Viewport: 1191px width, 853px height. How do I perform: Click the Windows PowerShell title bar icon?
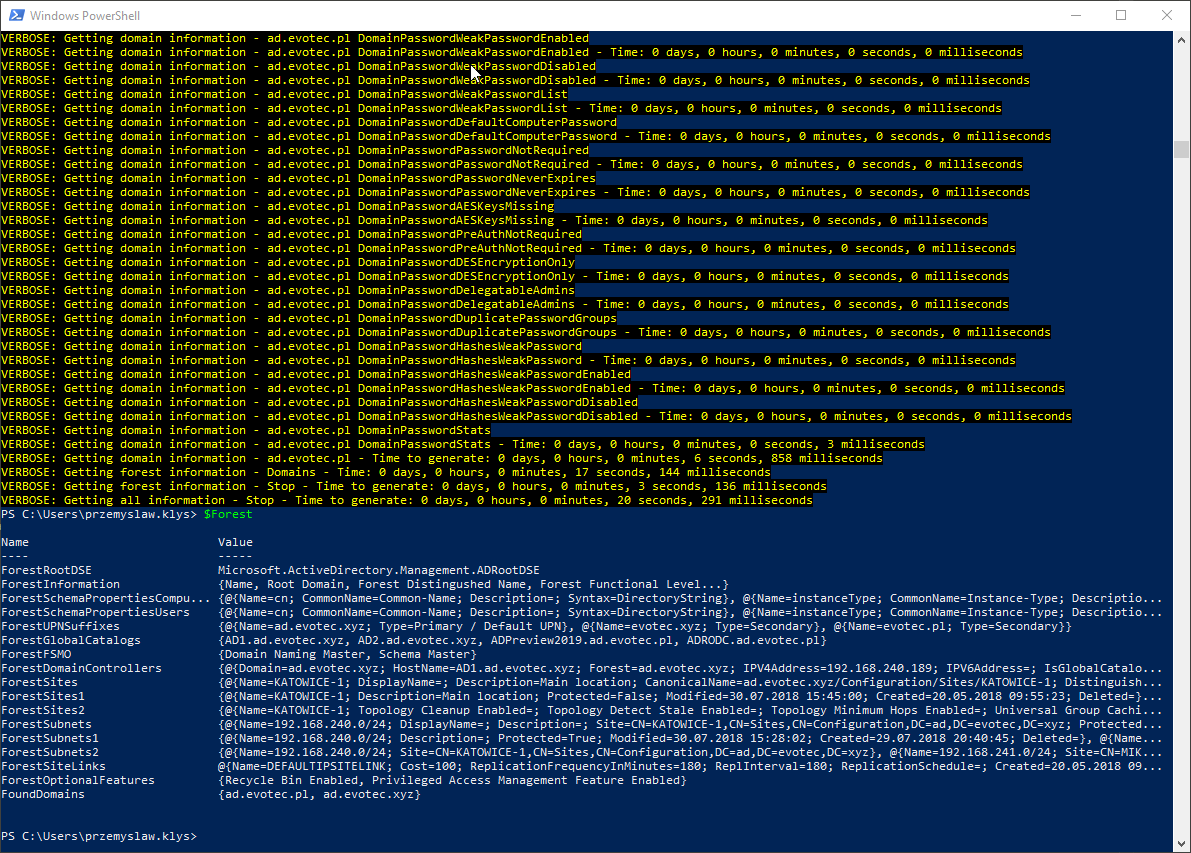click(x=14, y=15)
